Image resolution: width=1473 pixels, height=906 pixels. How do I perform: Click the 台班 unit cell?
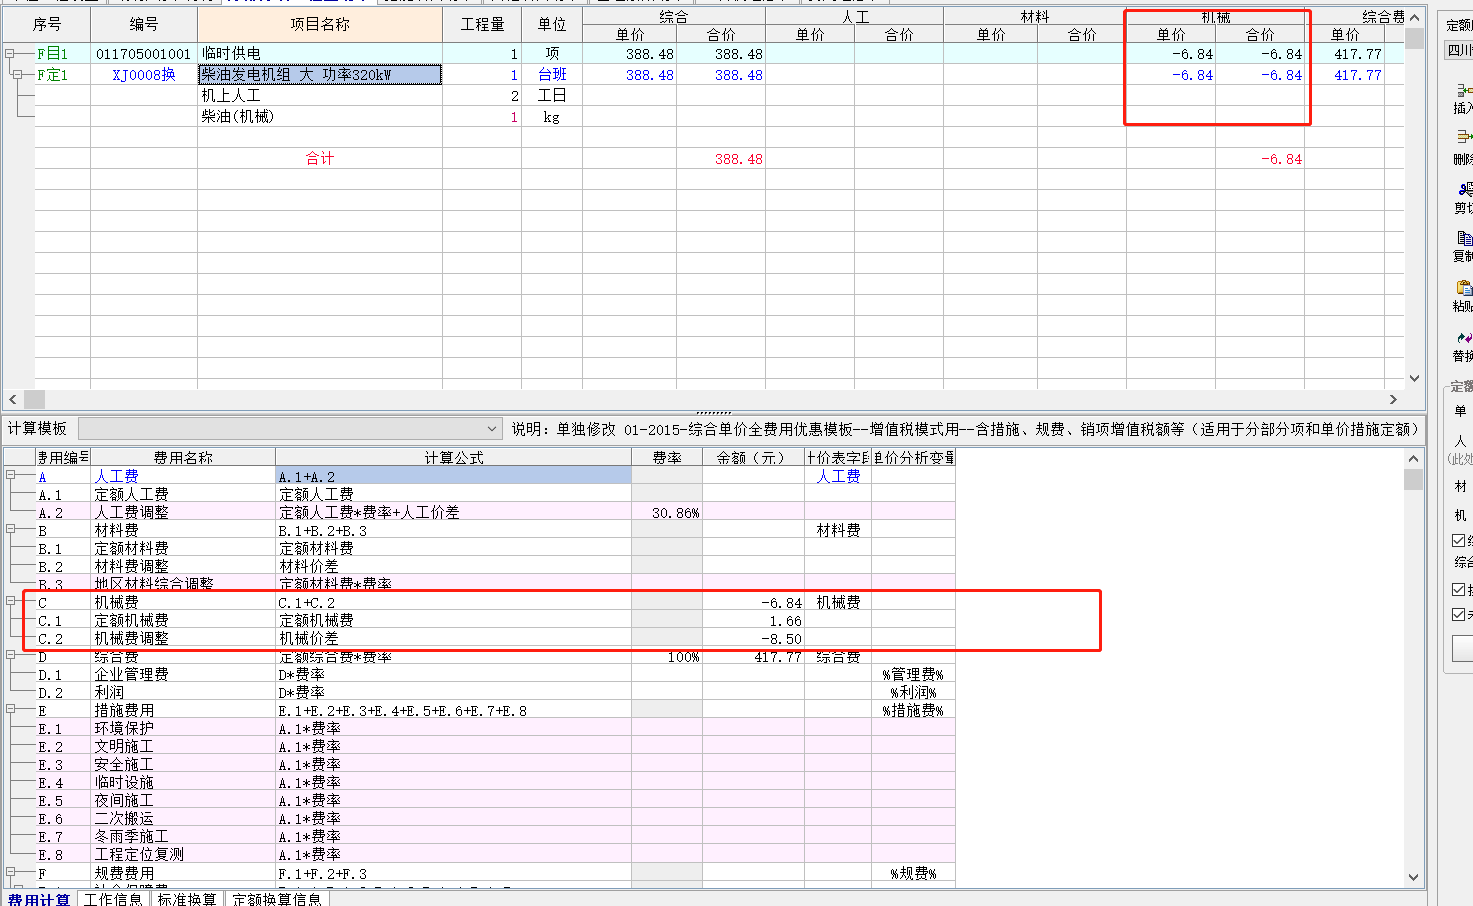click(552, 75)
